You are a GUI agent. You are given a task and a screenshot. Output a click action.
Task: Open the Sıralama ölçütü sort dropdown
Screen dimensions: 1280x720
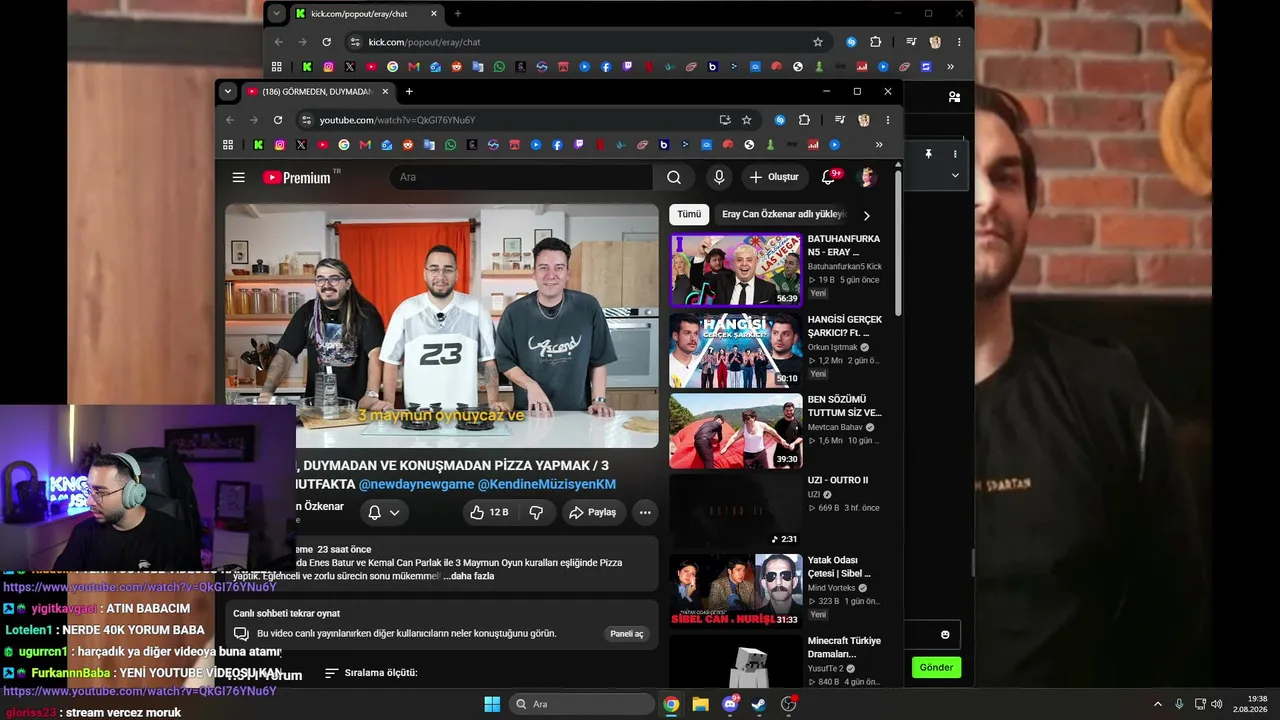point(371,673)
